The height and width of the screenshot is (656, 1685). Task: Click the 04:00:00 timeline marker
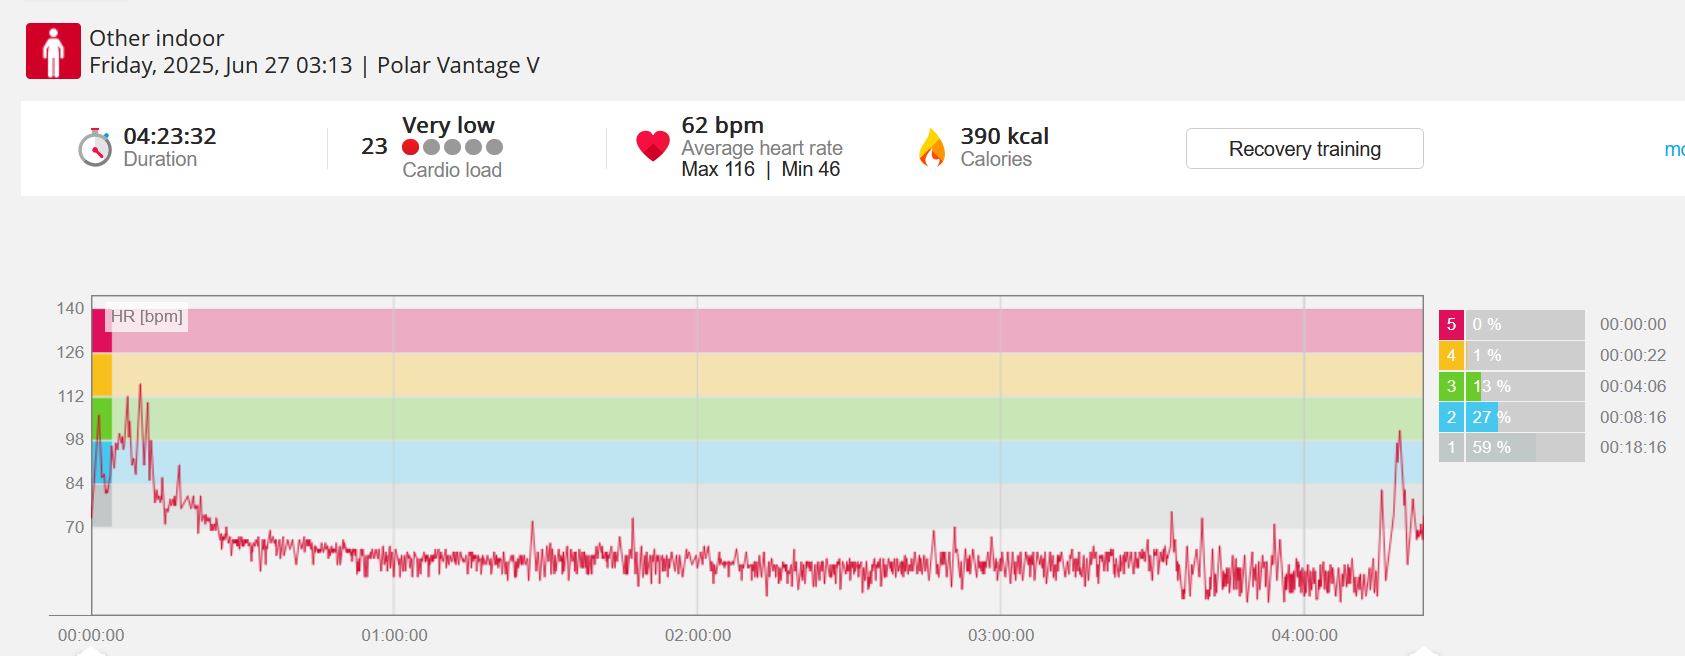pyautogui.click(x=1304, y=635)
